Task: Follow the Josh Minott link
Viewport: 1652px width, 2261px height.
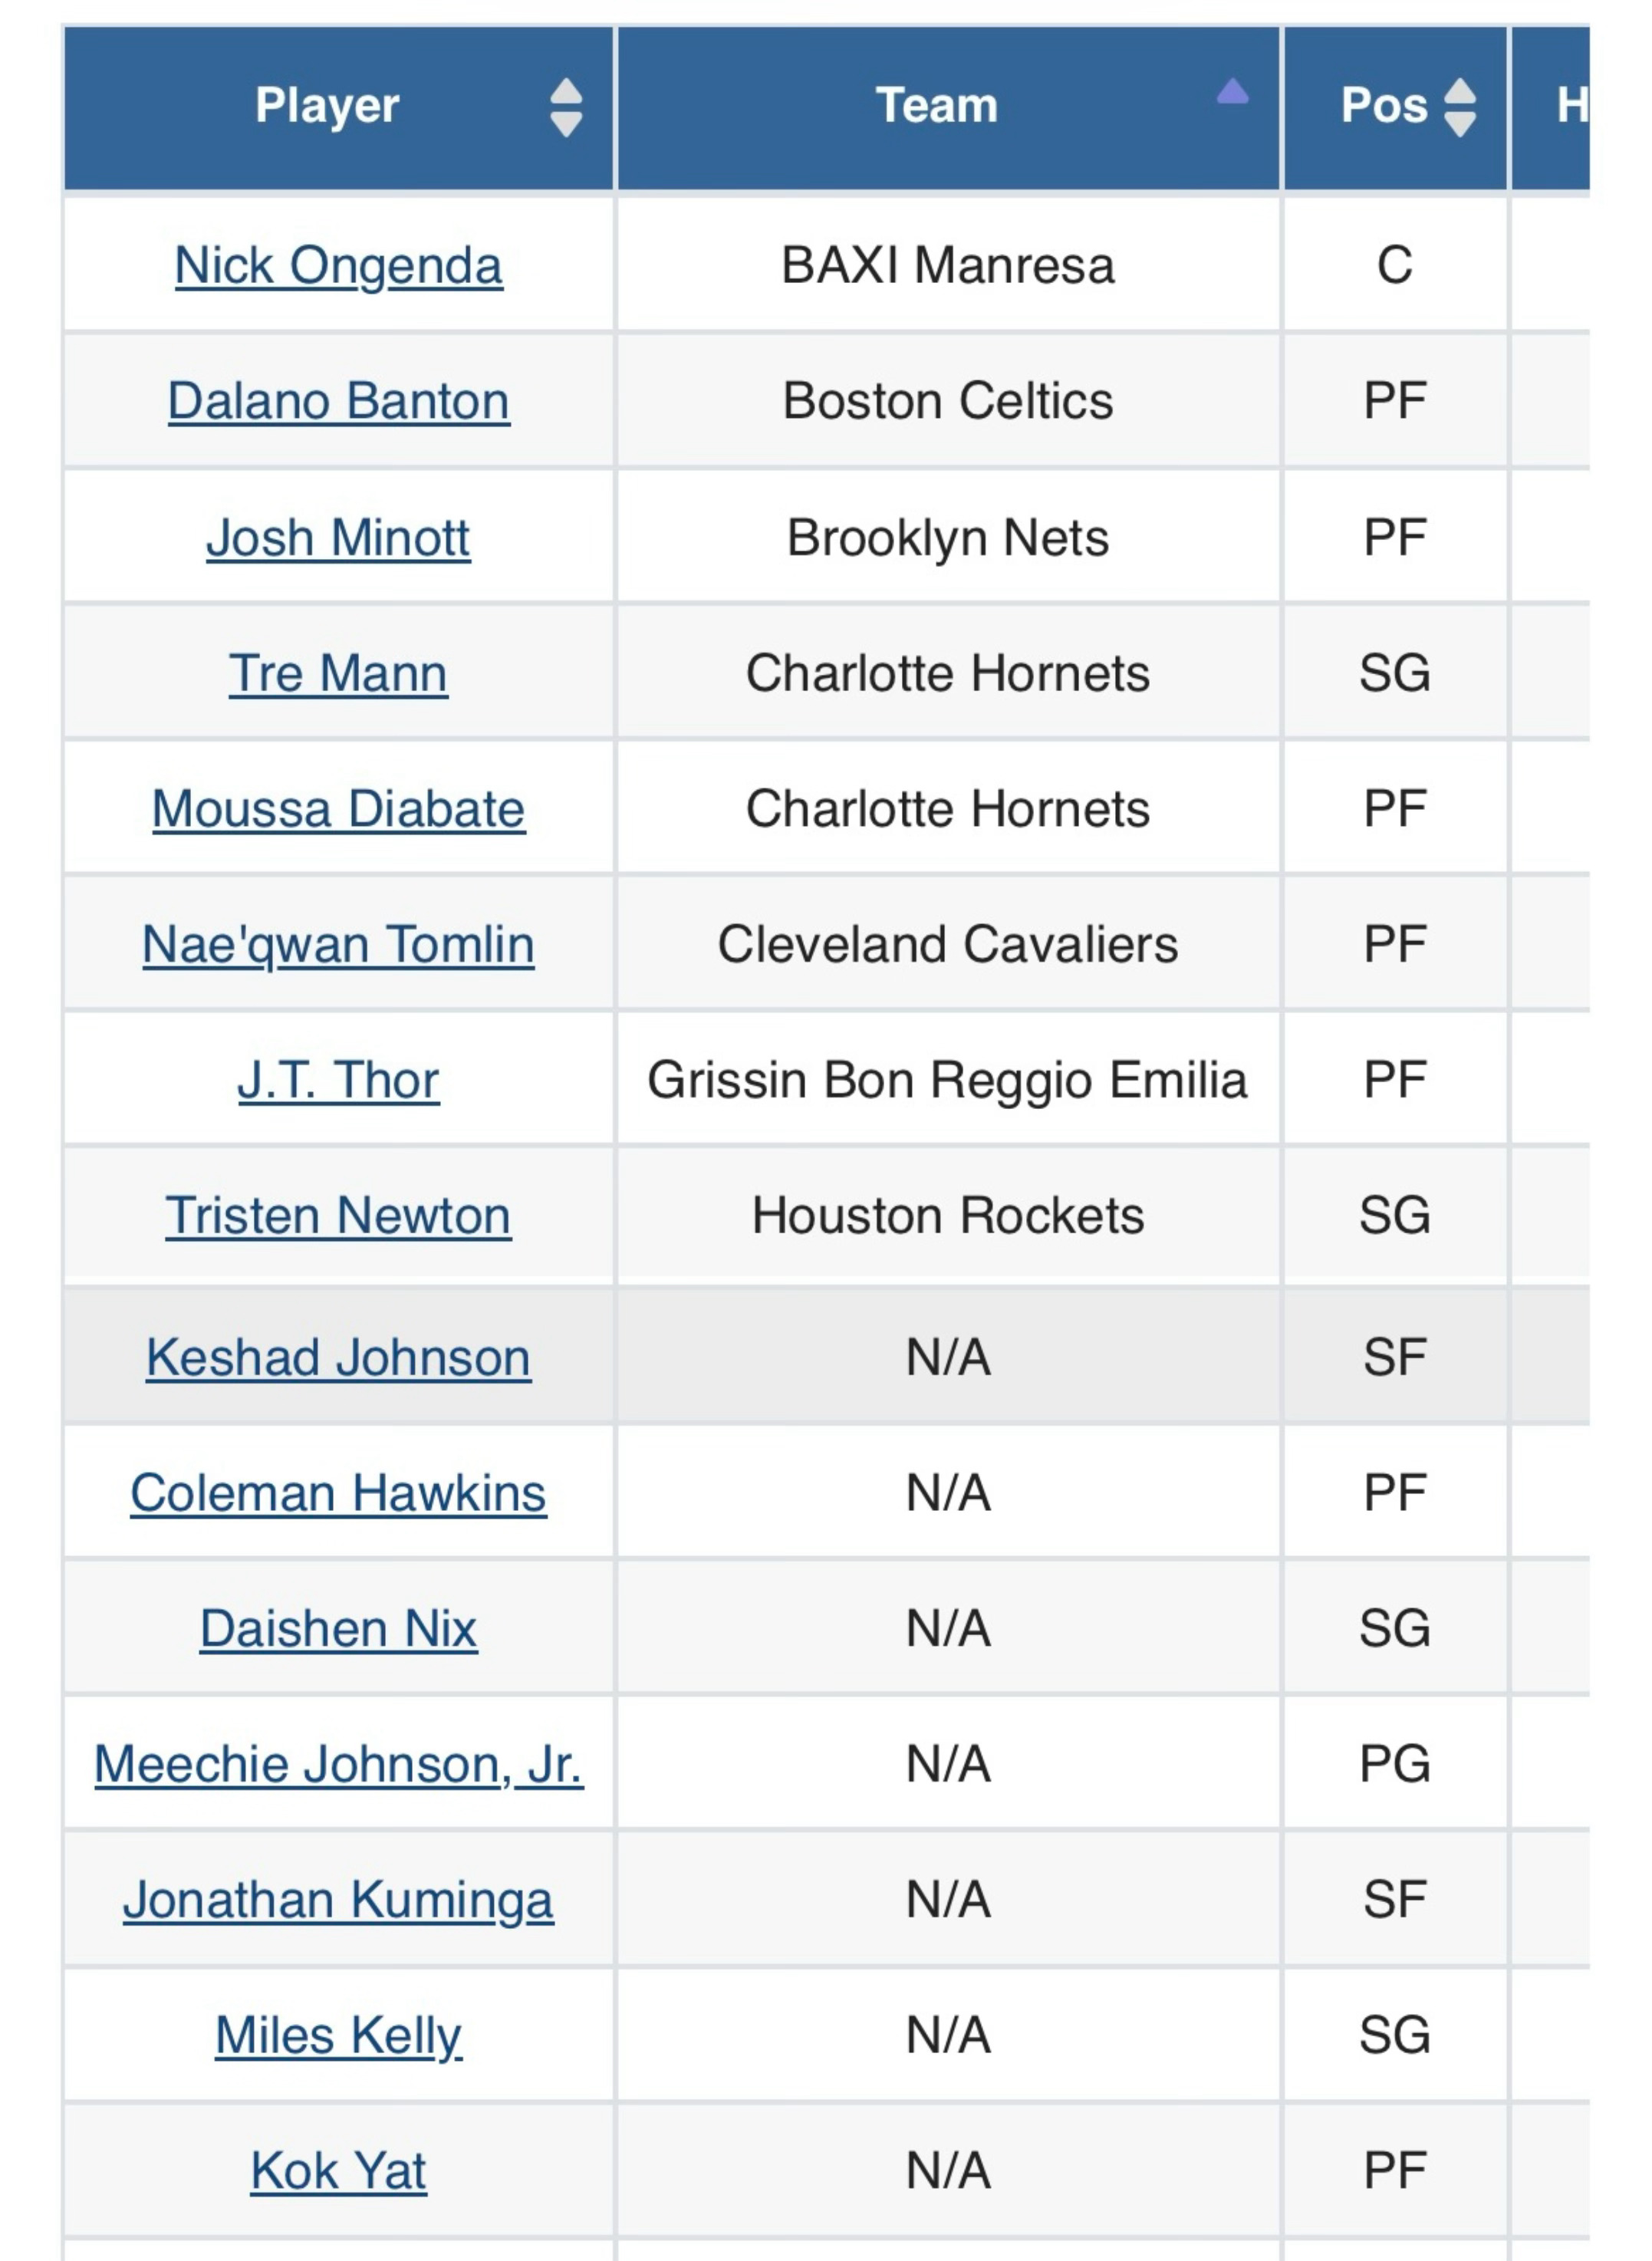Action: pos(338,538)
